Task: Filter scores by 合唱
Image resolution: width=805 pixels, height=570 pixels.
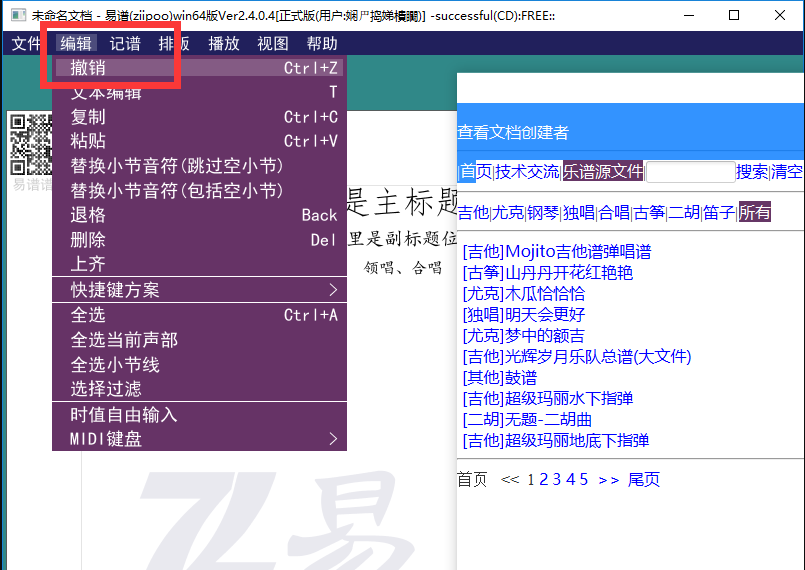Action: click(x=614, y=212)
